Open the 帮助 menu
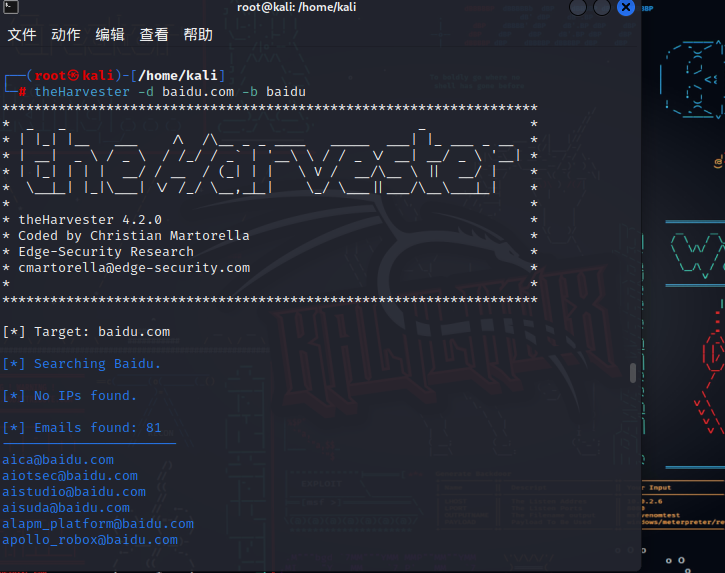This screenshot has height=573, width=725. pyautogui.click(x=198, y=35)
